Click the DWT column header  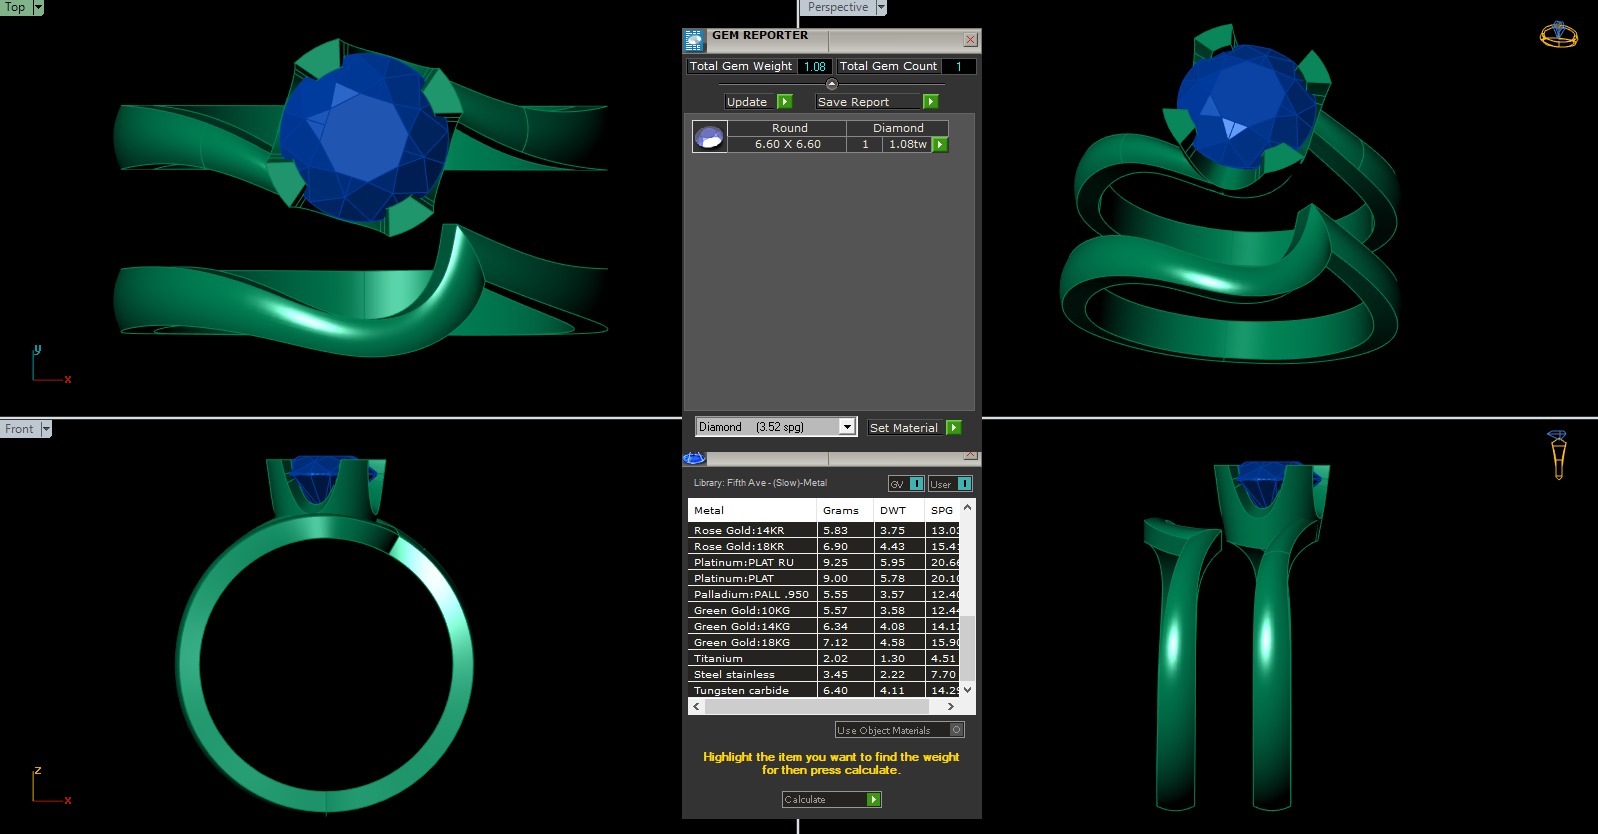(900, 510)
